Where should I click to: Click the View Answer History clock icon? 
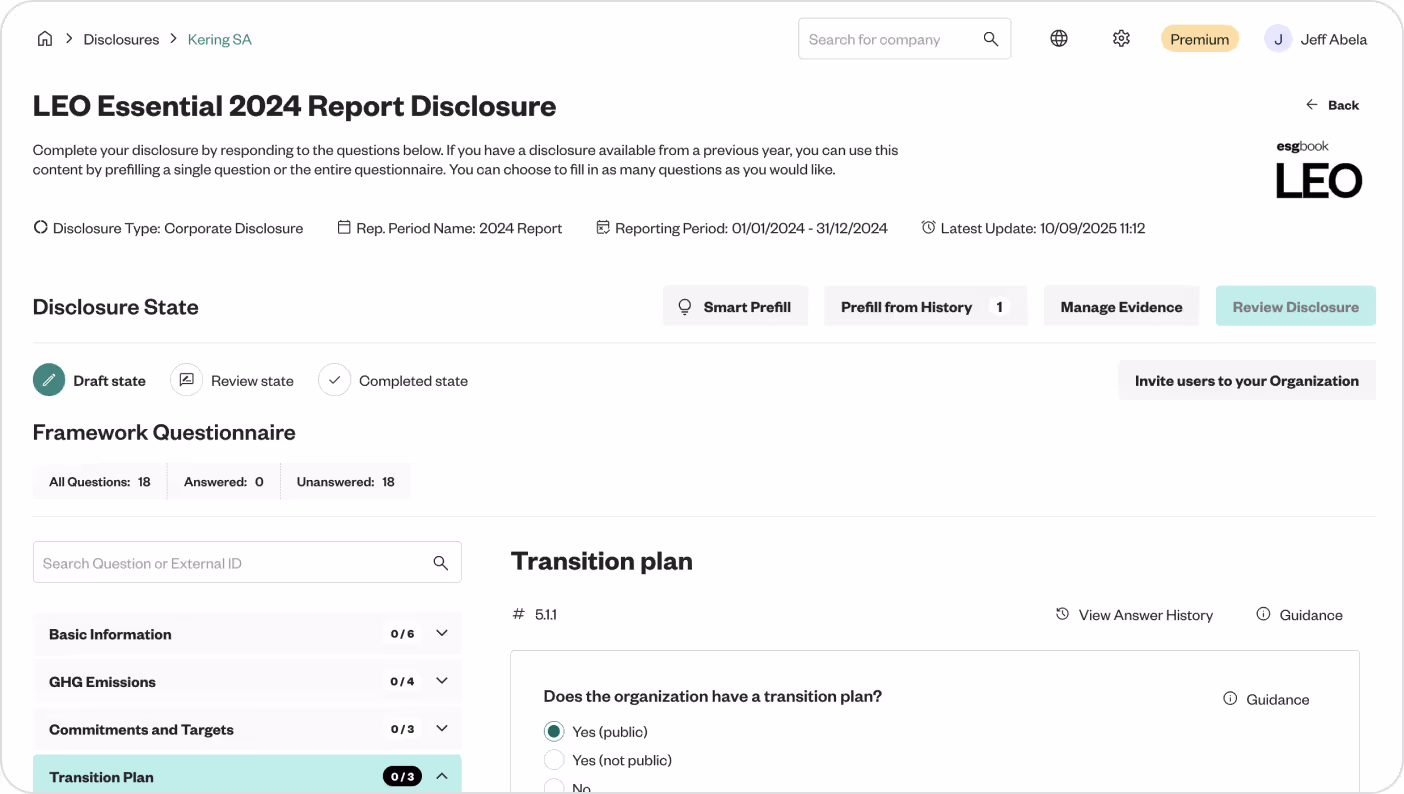(x=1063, y=614)
